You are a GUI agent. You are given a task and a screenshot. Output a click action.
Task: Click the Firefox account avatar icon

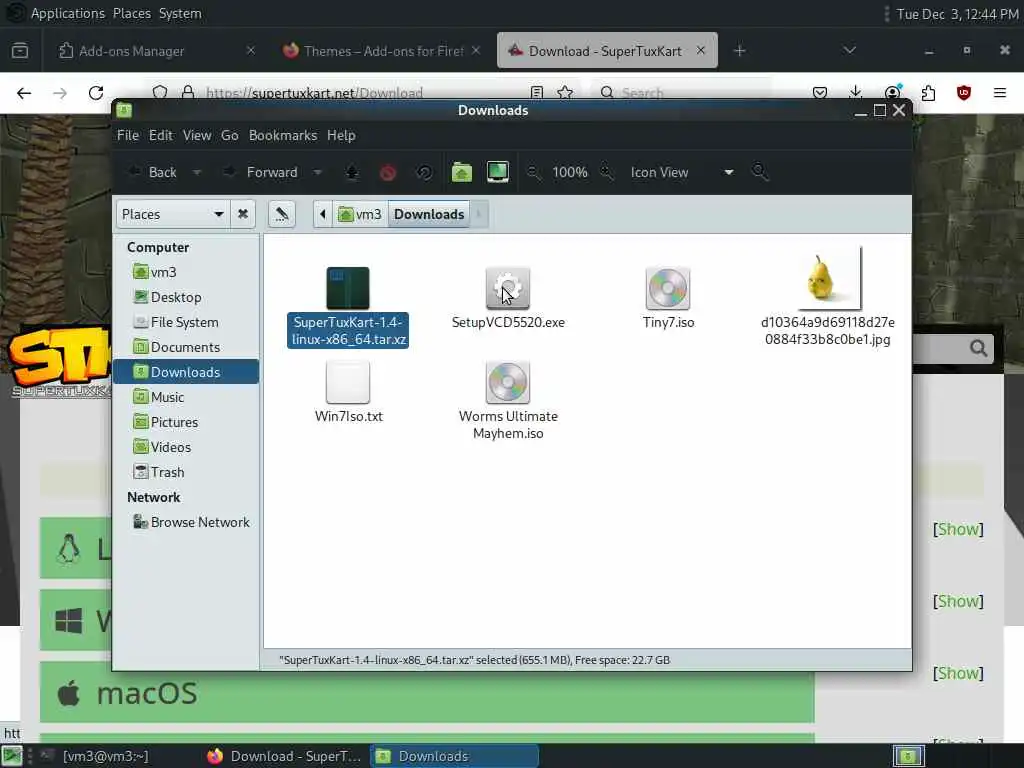pos(892,93)
